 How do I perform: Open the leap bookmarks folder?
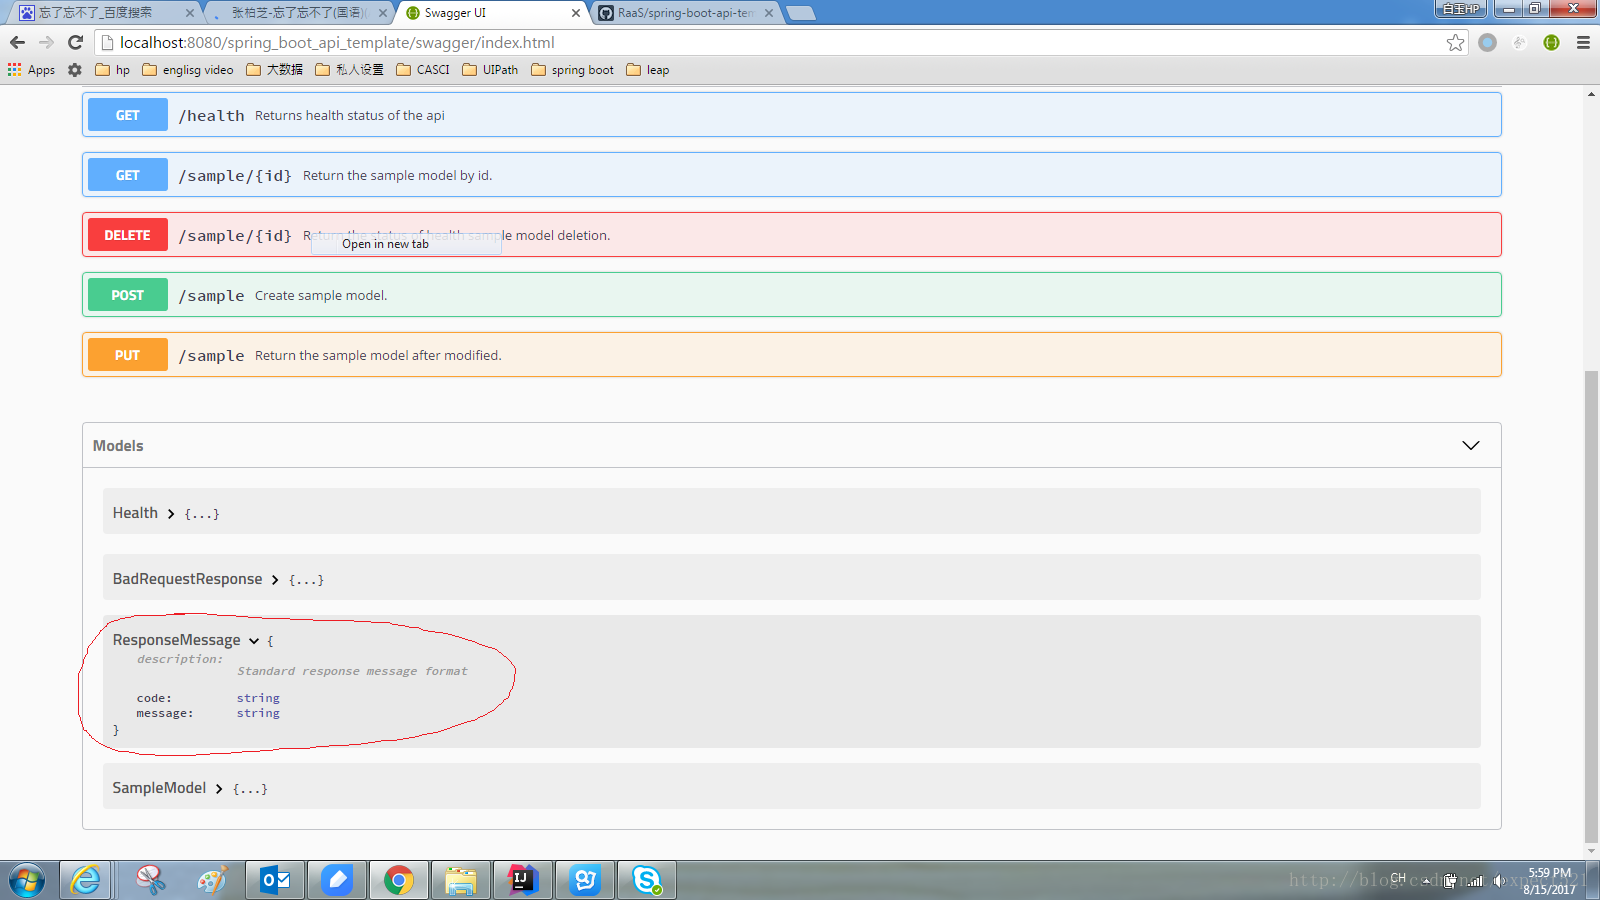pos(648,69)
